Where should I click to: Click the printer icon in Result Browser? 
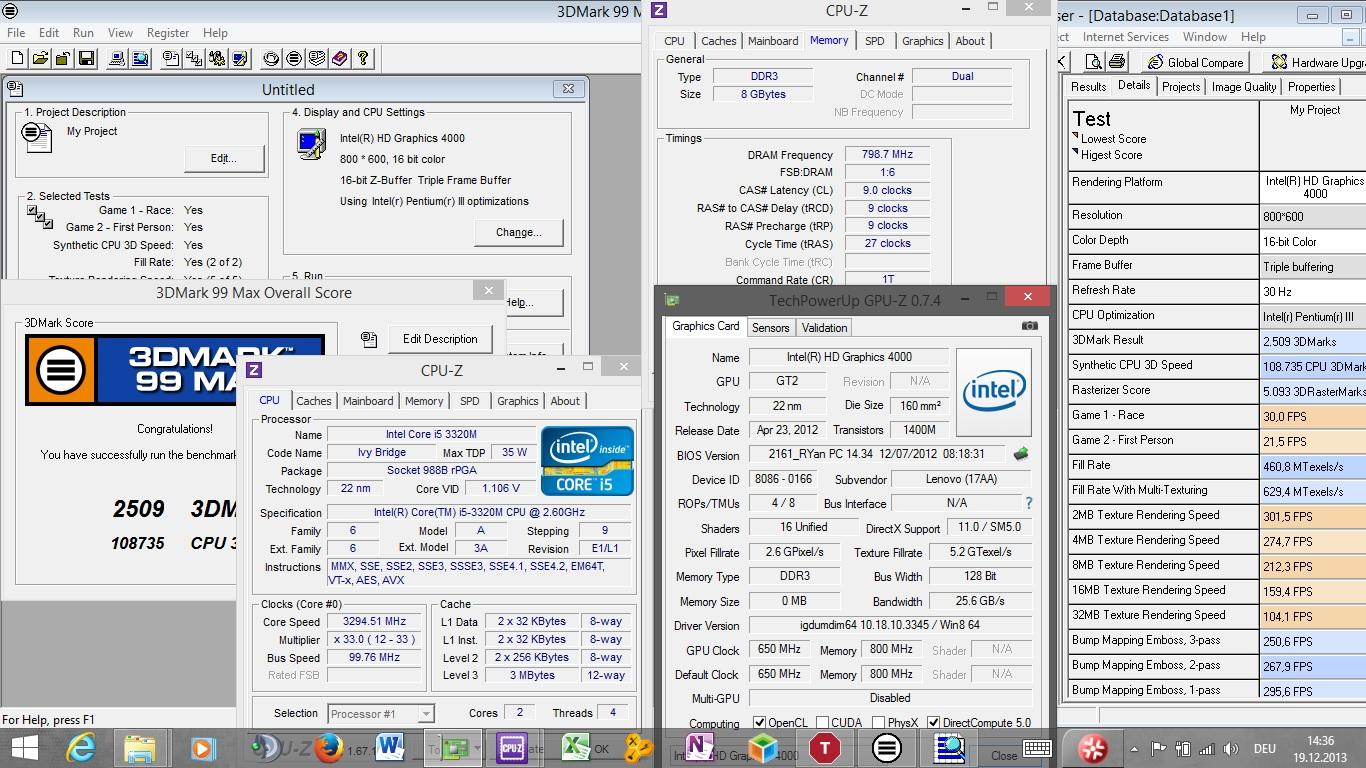tap(1118, 62)
